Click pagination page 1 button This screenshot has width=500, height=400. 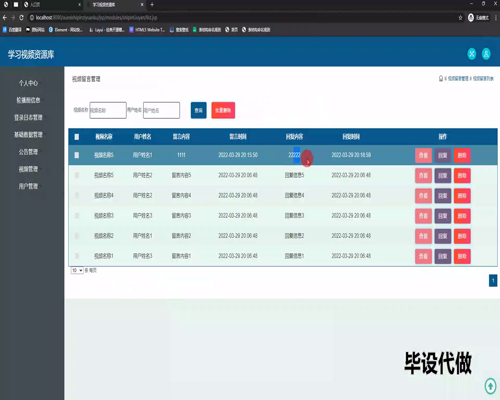click(x=493, y=280)
